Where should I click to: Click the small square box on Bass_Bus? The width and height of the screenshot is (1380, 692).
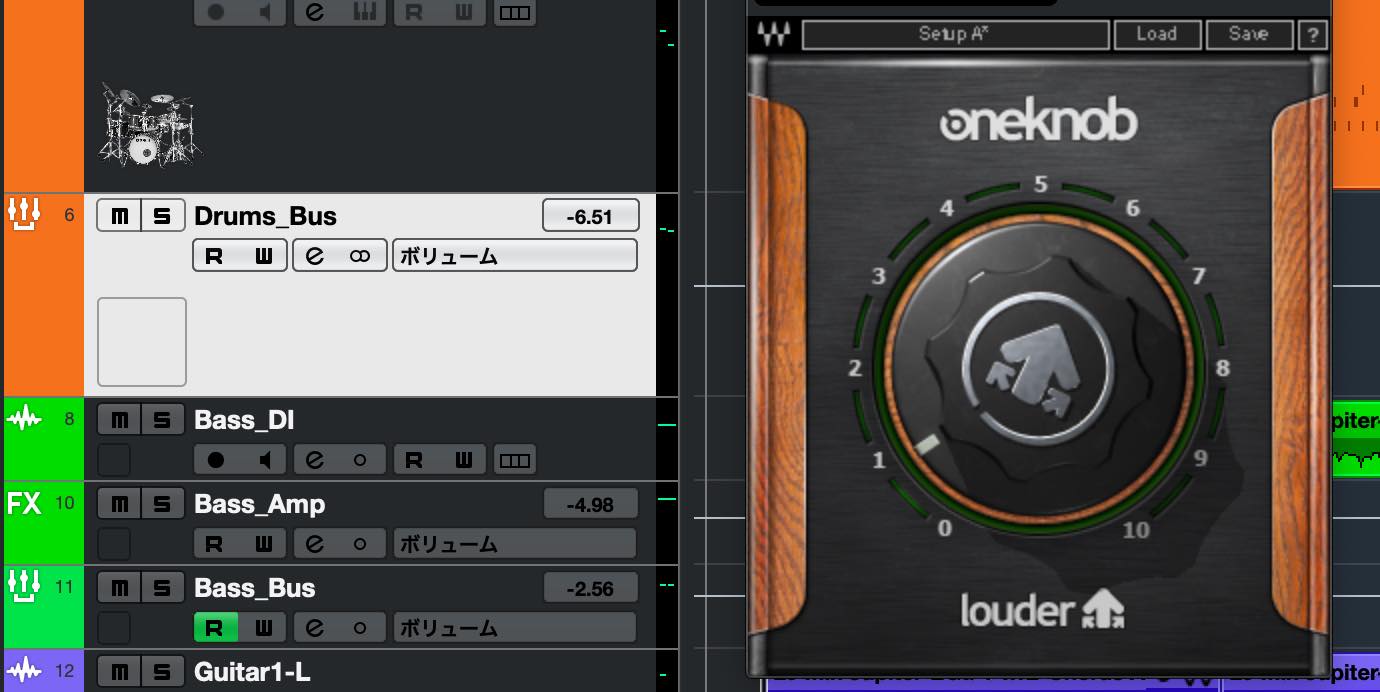point(114,628)
